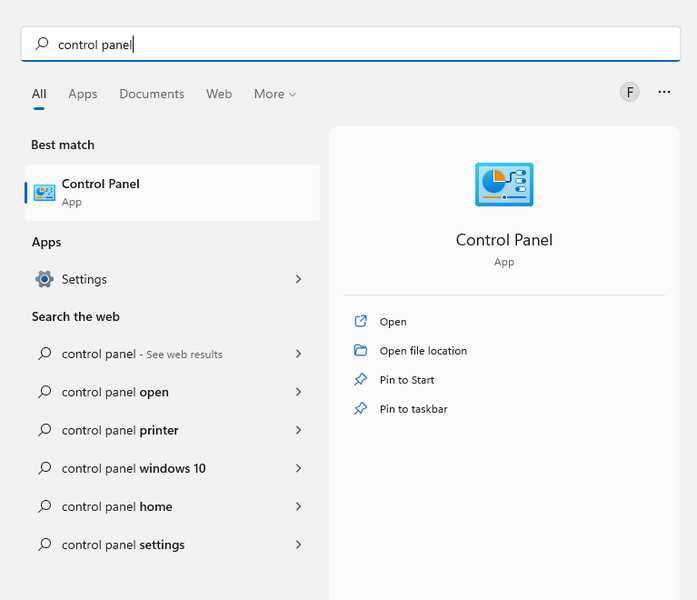
Task: Click Pin to taskbar
Action: (x=413, y=408)
